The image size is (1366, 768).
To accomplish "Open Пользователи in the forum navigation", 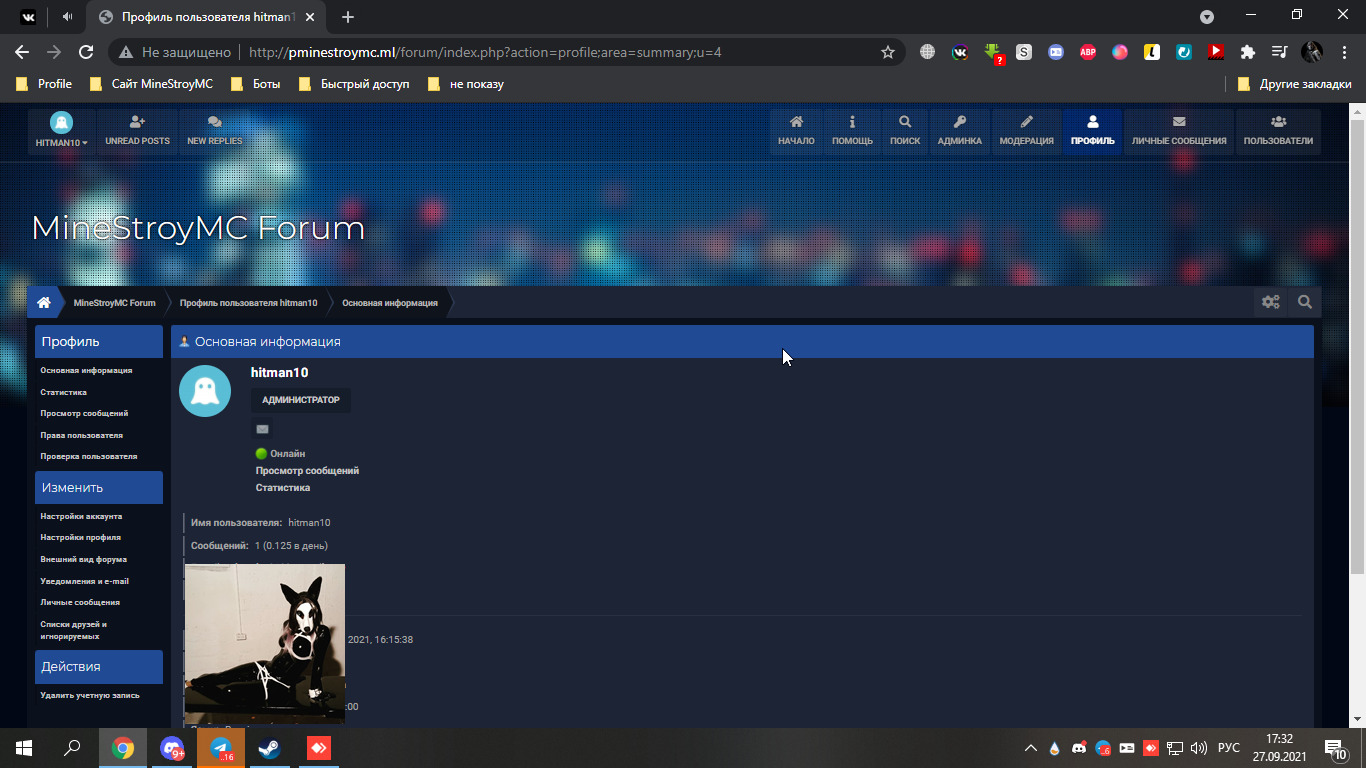I will [x=1278, y=131].
